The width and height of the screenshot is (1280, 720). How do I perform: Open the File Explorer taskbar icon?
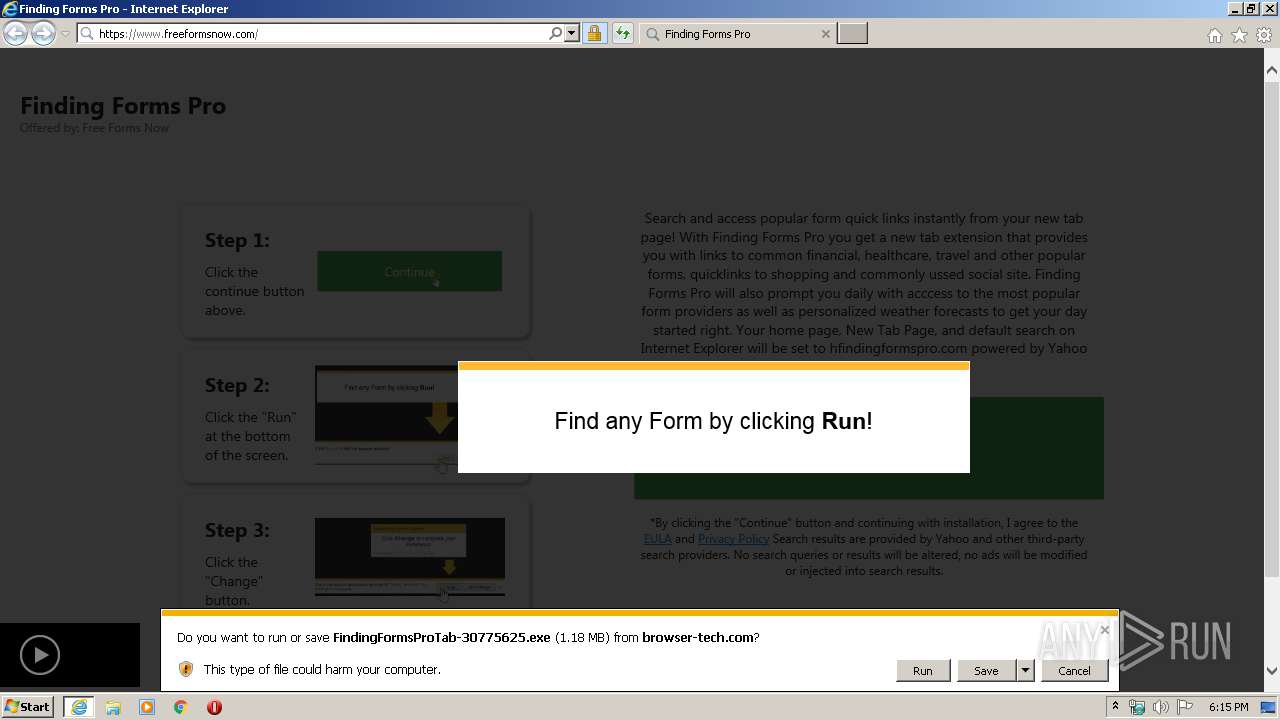coord(113,707)
